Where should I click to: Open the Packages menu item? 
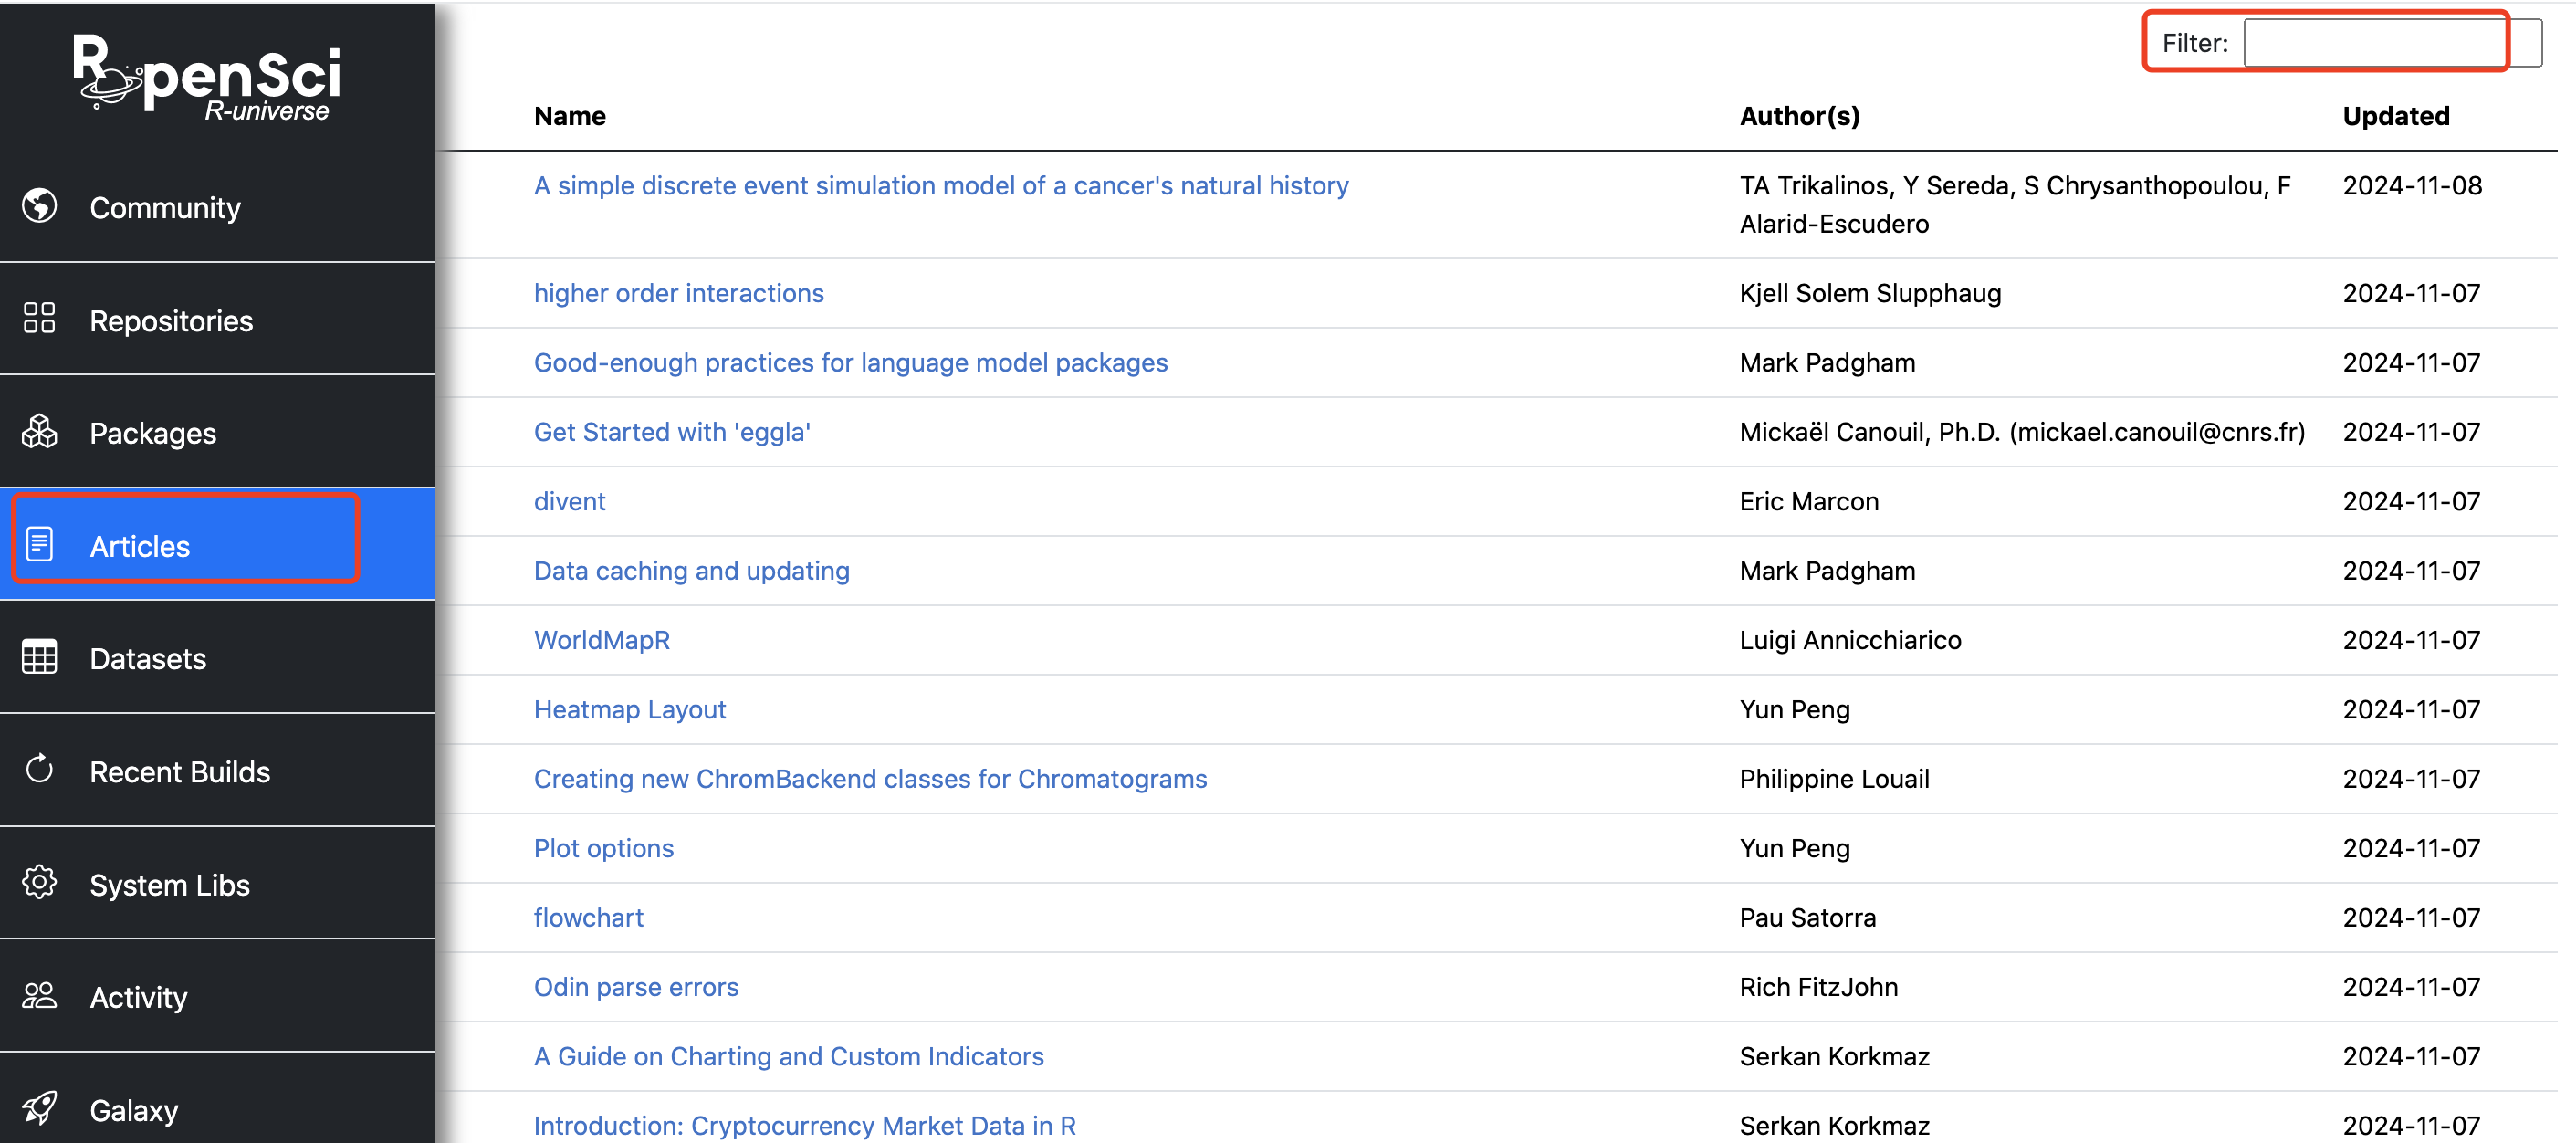[x=153, y=433]
